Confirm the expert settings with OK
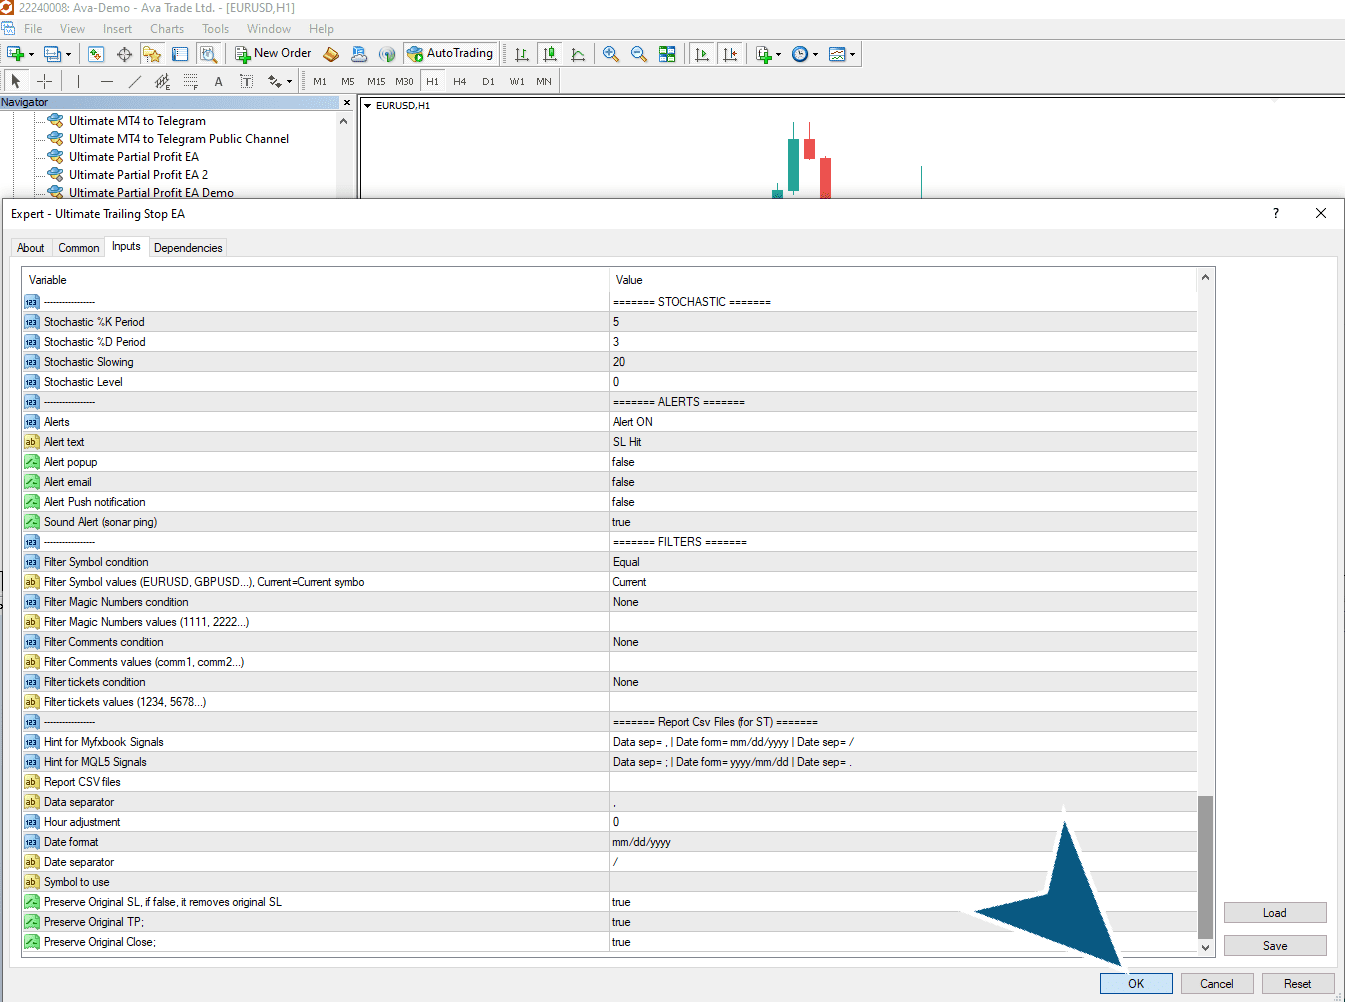The width and height of the screenshot is (1345, 1002). coord(1136,983)
